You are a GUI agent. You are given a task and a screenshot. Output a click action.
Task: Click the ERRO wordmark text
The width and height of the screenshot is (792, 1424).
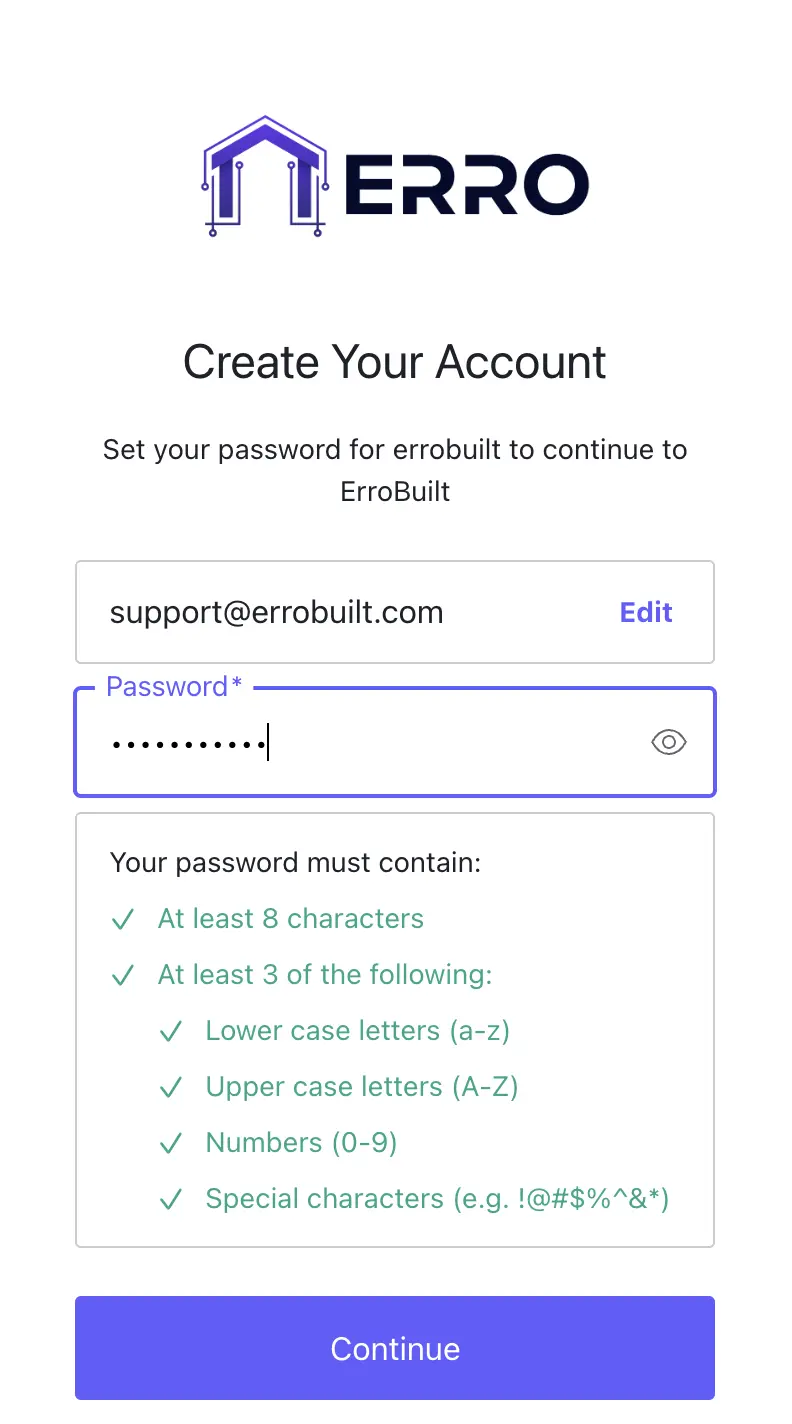(466, 185)
